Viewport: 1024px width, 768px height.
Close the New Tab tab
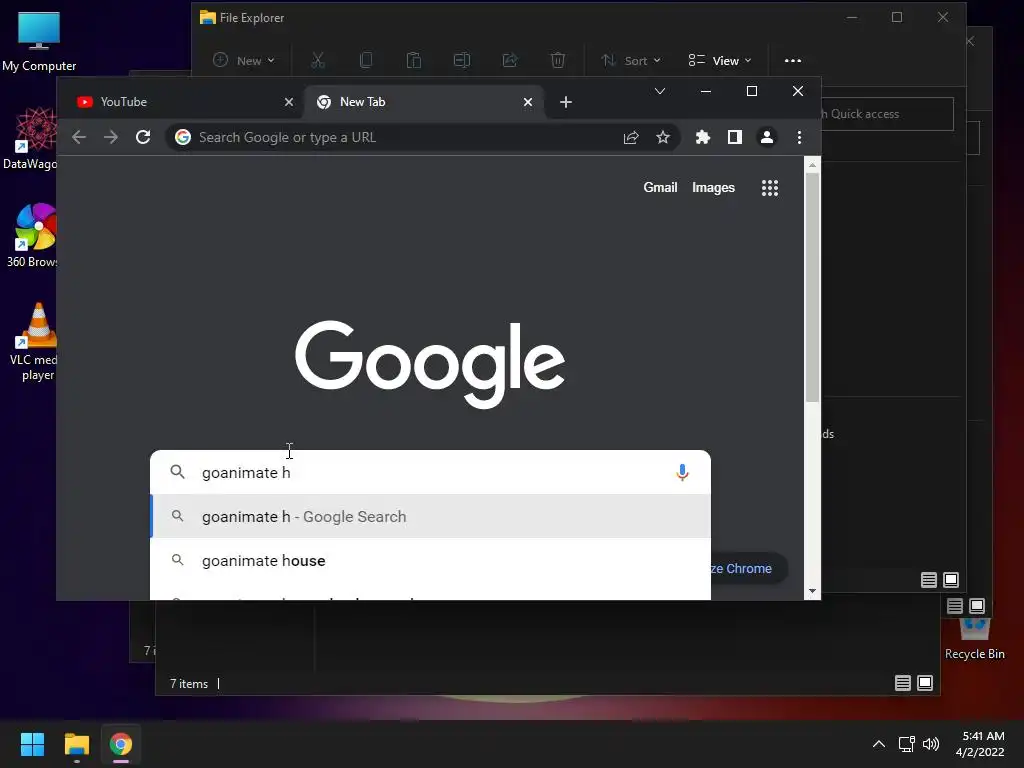[528, 102]
